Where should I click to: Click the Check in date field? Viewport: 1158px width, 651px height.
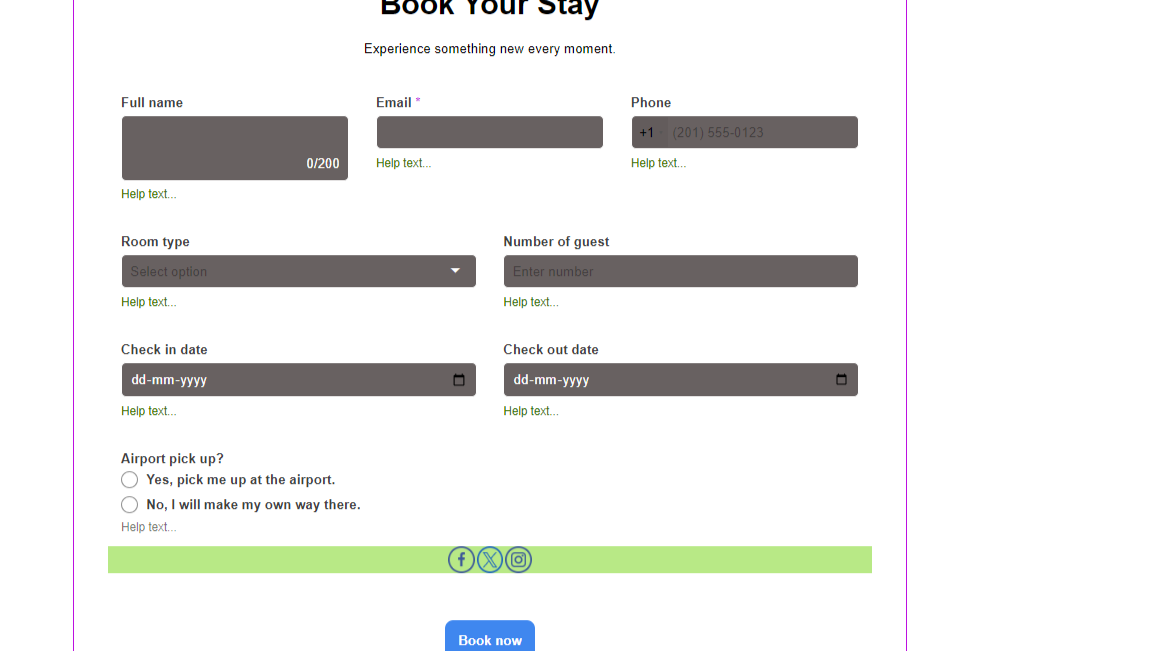(x=298, y=380)
